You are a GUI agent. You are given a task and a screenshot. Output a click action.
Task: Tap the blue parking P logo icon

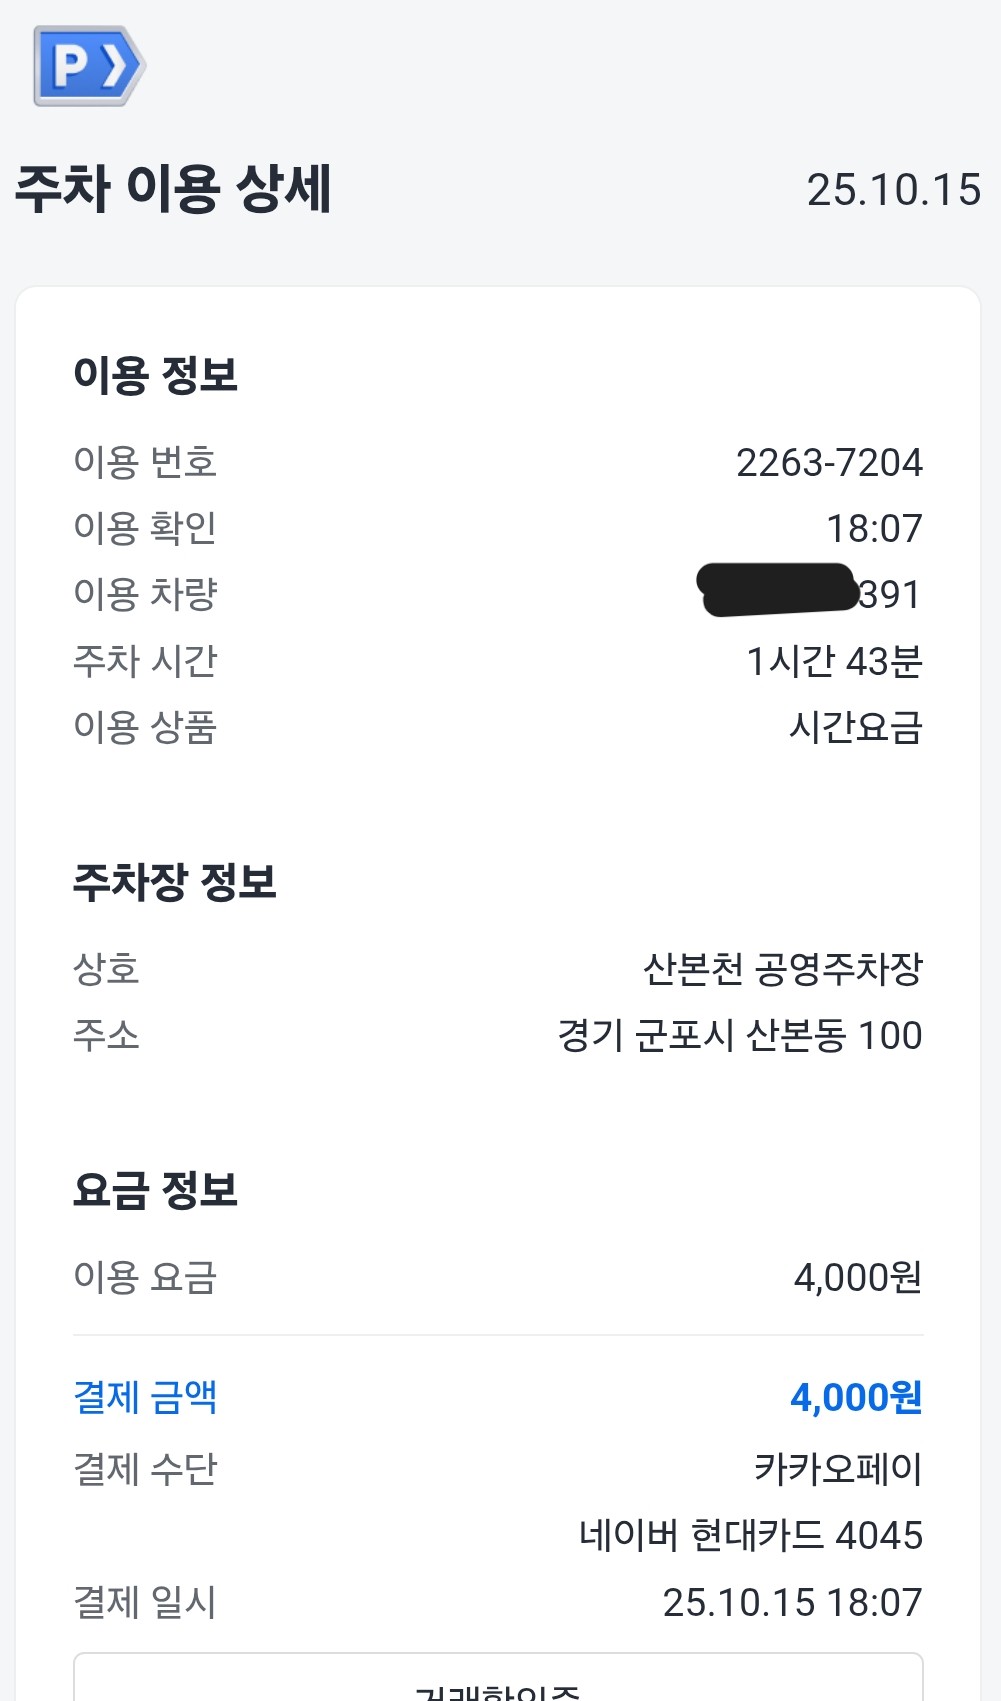click(x=89, y=67)
